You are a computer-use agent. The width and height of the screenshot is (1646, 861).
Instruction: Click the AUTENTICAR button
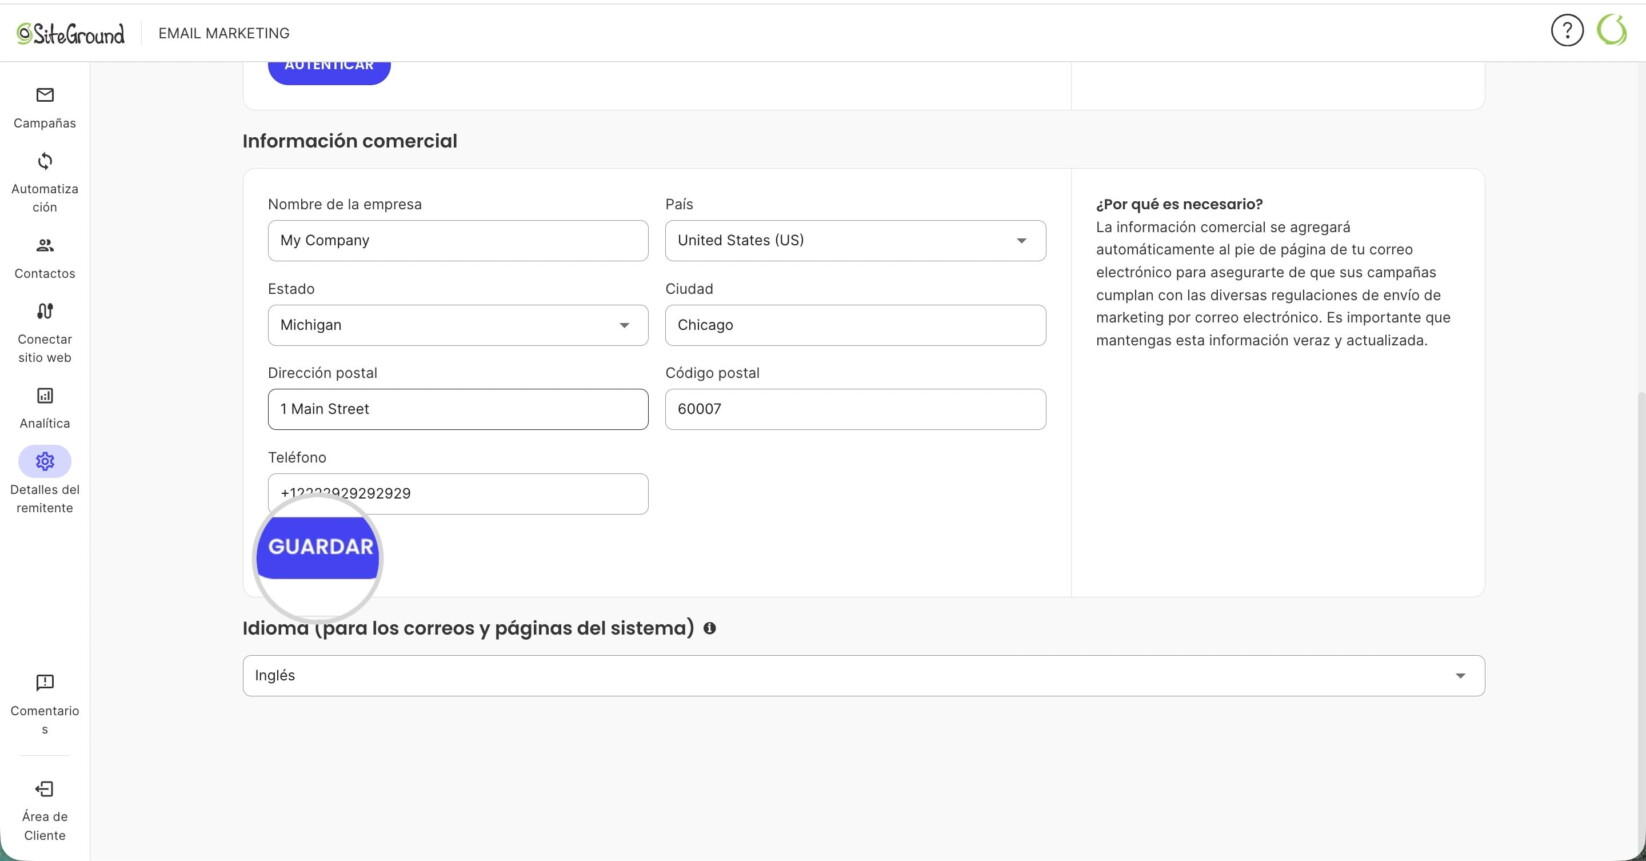click(329, 70)
